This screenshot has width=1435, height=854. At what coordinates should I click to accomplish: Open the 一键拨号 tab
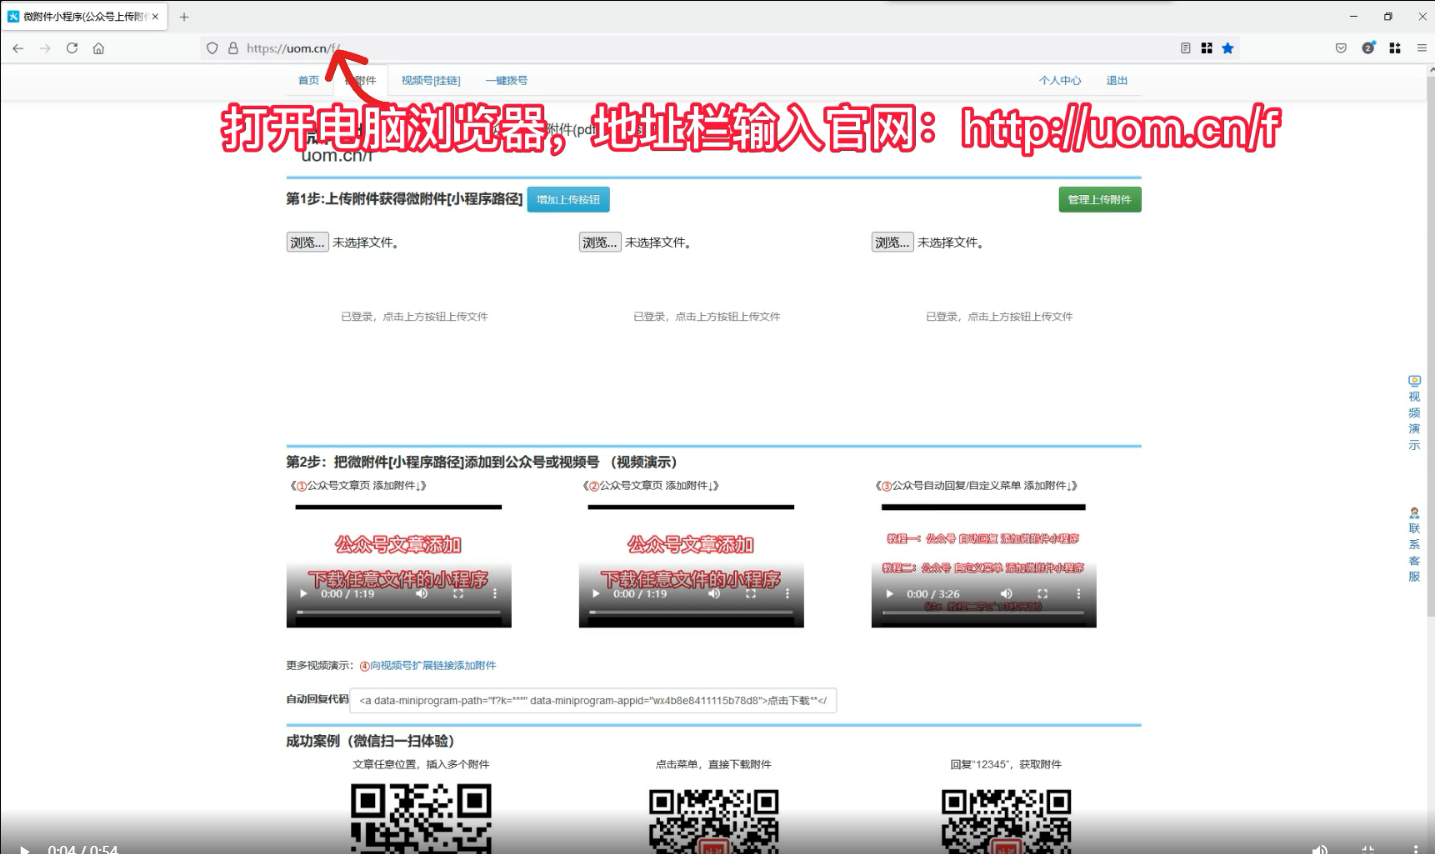(x=506, y=81)
